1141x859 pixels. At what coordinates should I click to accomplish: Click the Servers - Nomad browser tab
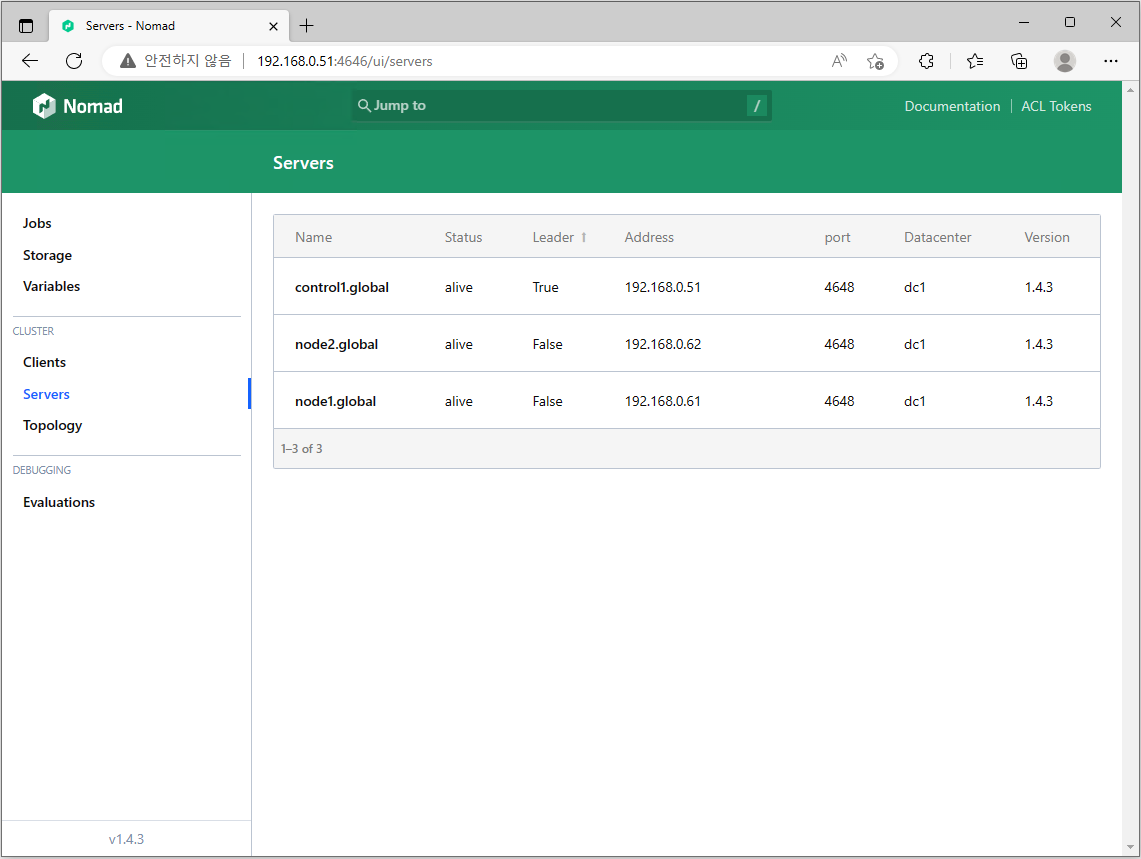(x=169, y=26)
